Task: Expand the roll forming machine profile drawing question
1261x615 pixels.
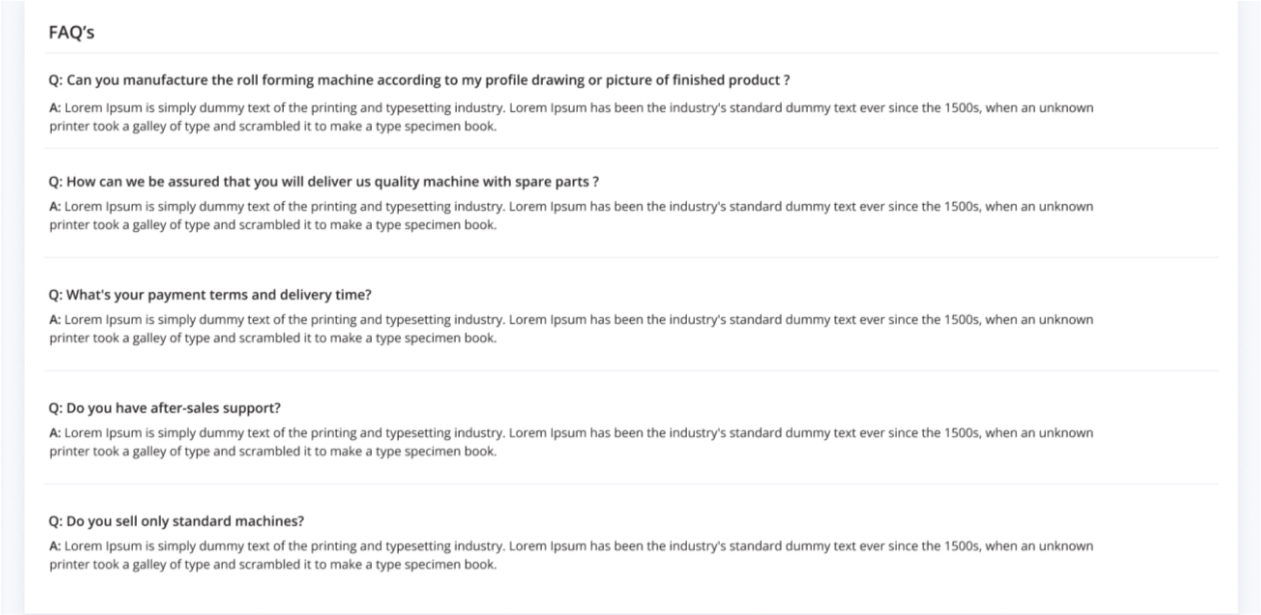Action: click(419, 80)
